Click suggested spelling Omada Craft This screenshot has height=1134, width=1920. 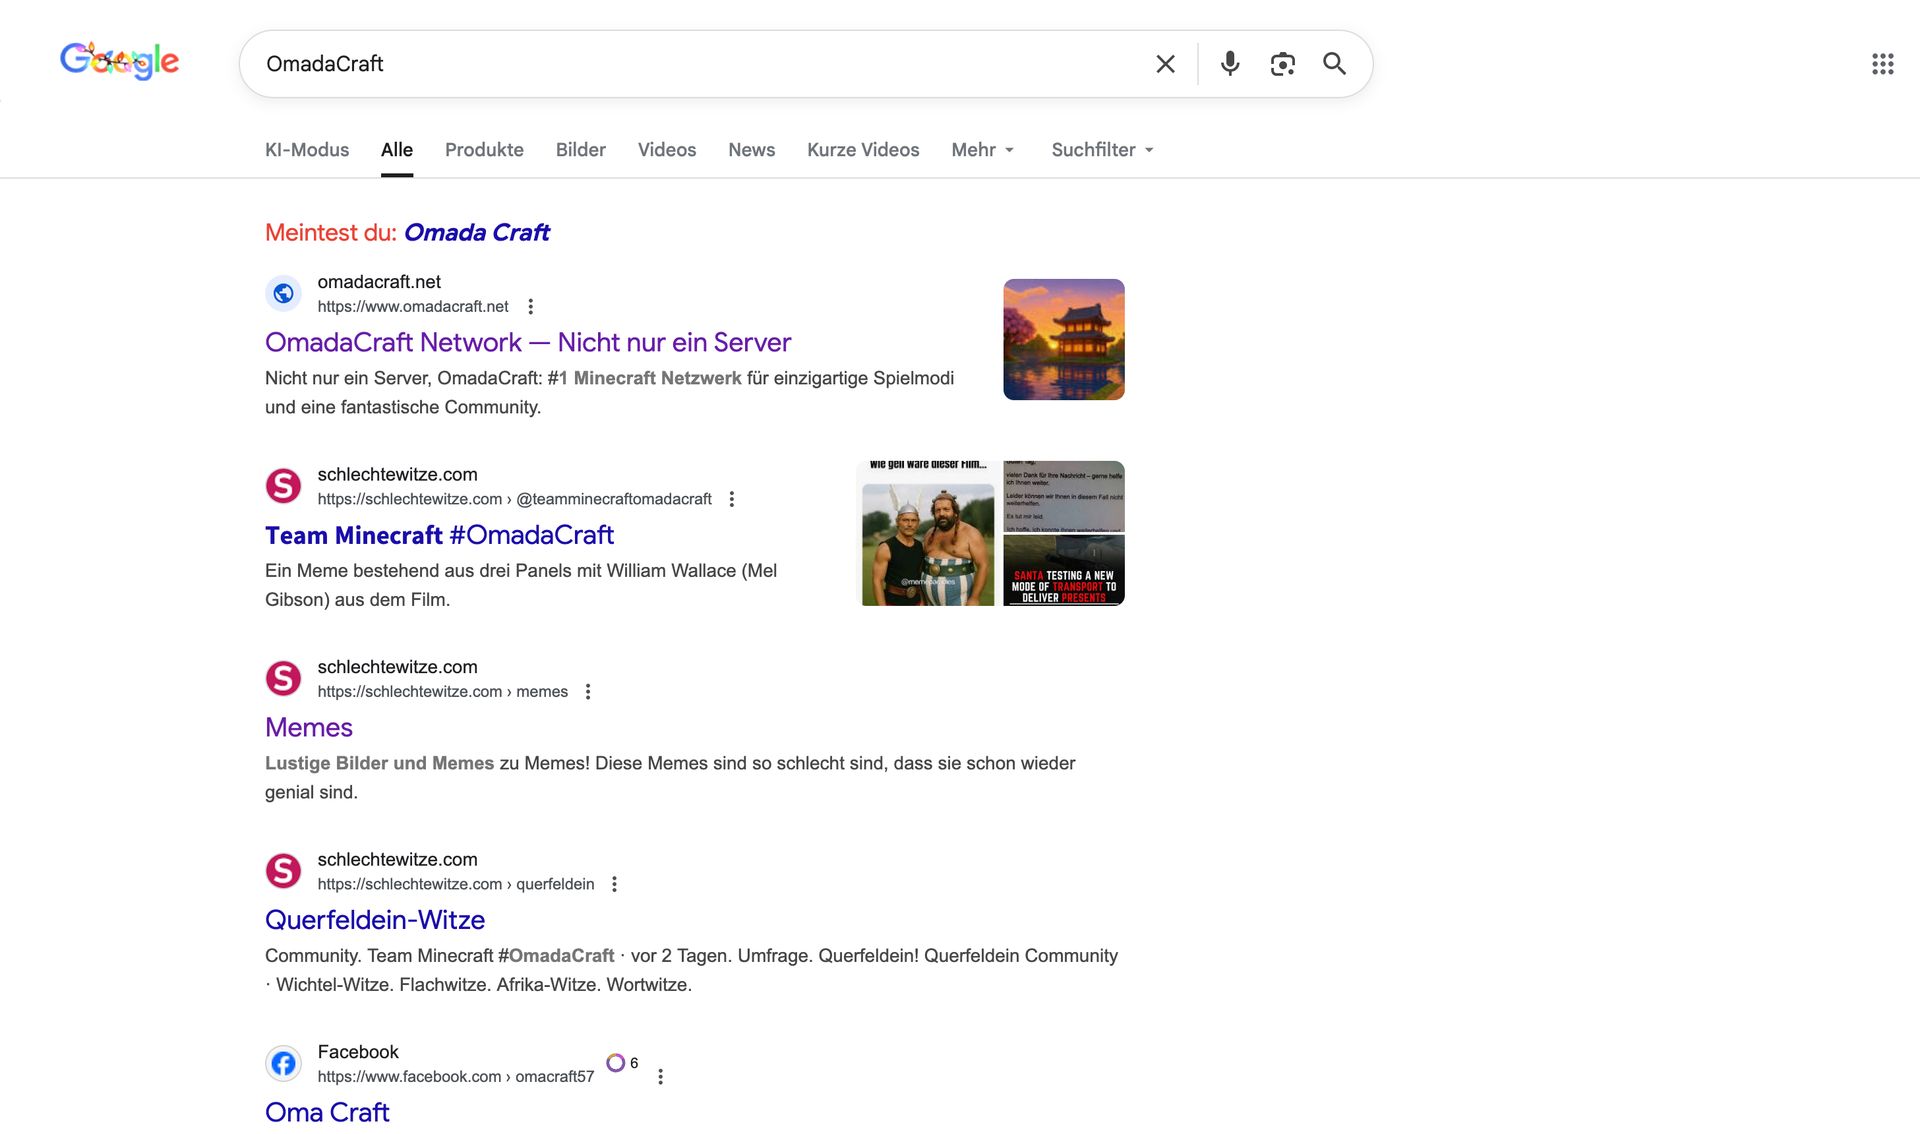[476, 233]
